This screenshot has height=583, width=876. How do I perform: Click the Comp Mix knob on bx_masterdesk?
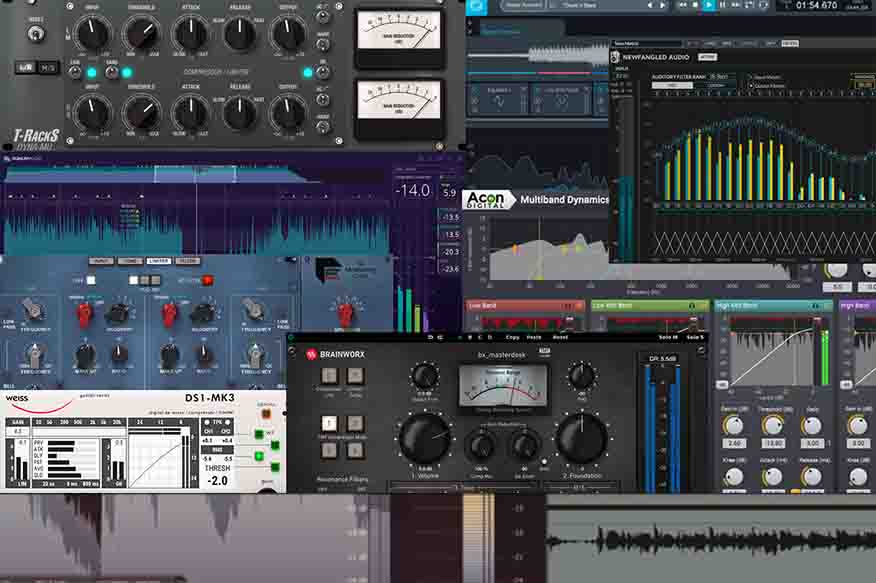pyautogui.click(x=480, y=446)
